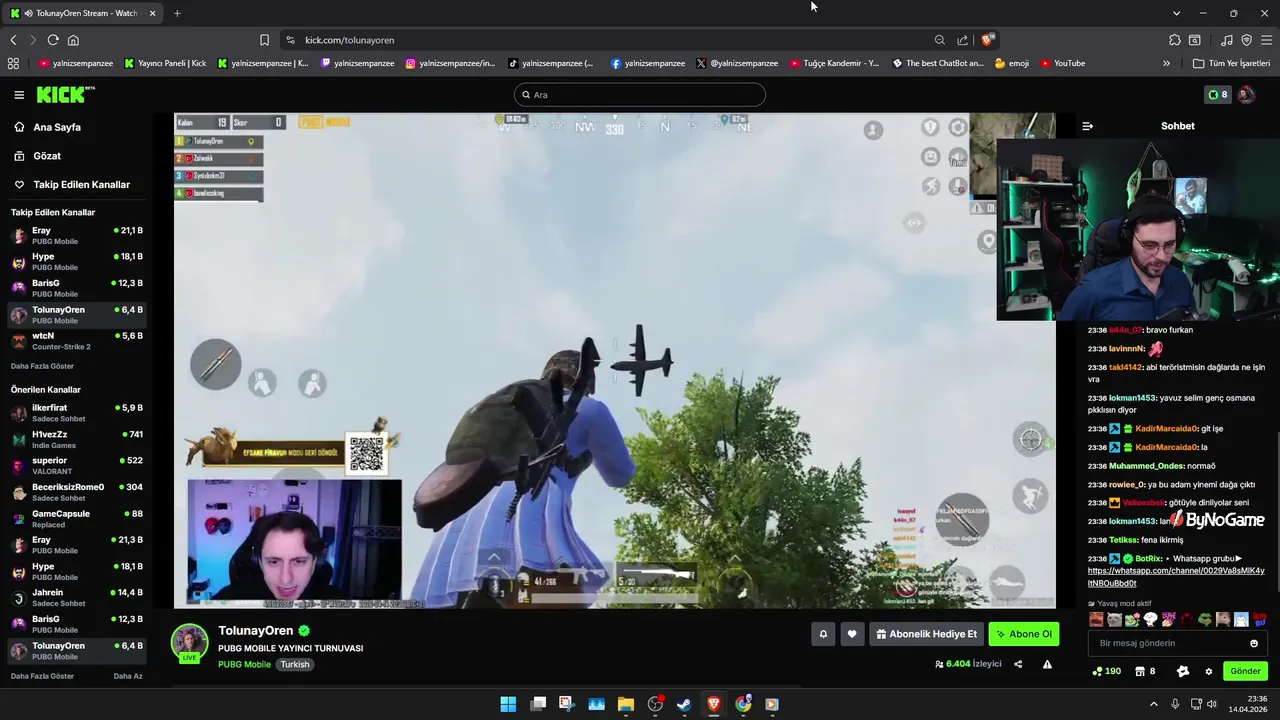Collapse the Sohbet chat panel
This screenshot has width=1280, height=720.
tap(1088, 126)
